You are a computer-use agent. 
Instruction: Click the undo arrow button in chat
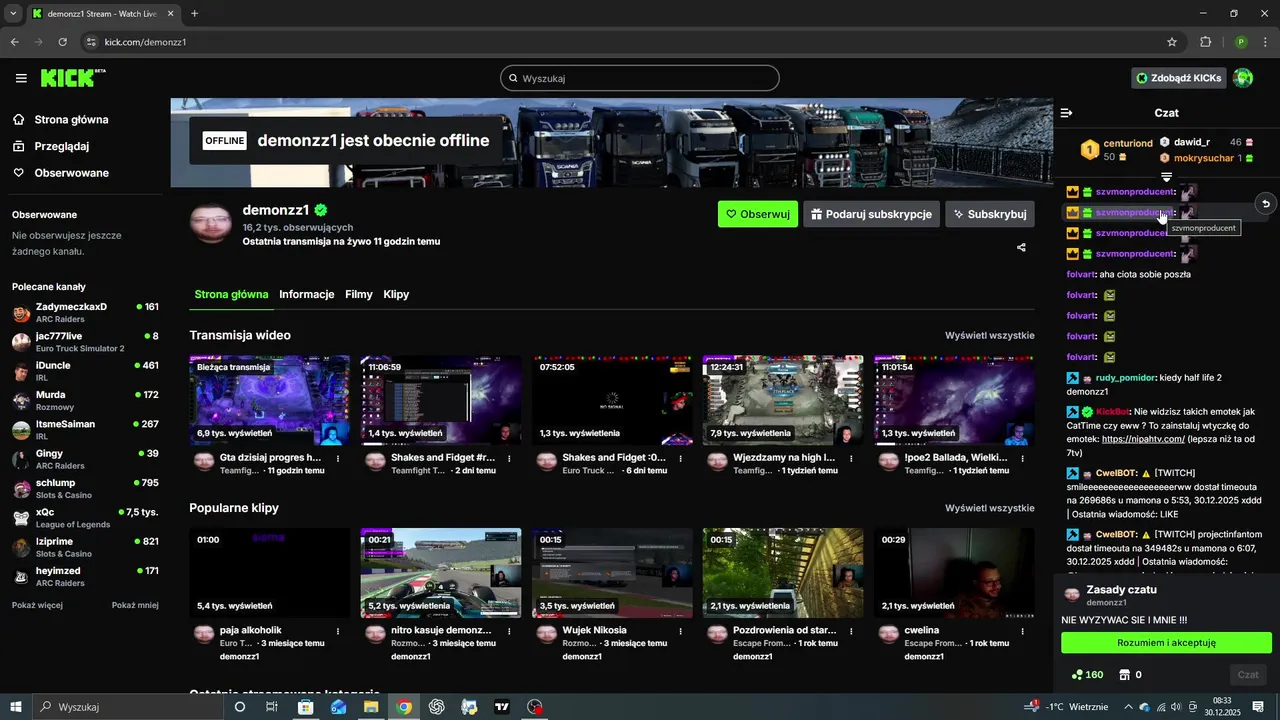click(1265, 203)
